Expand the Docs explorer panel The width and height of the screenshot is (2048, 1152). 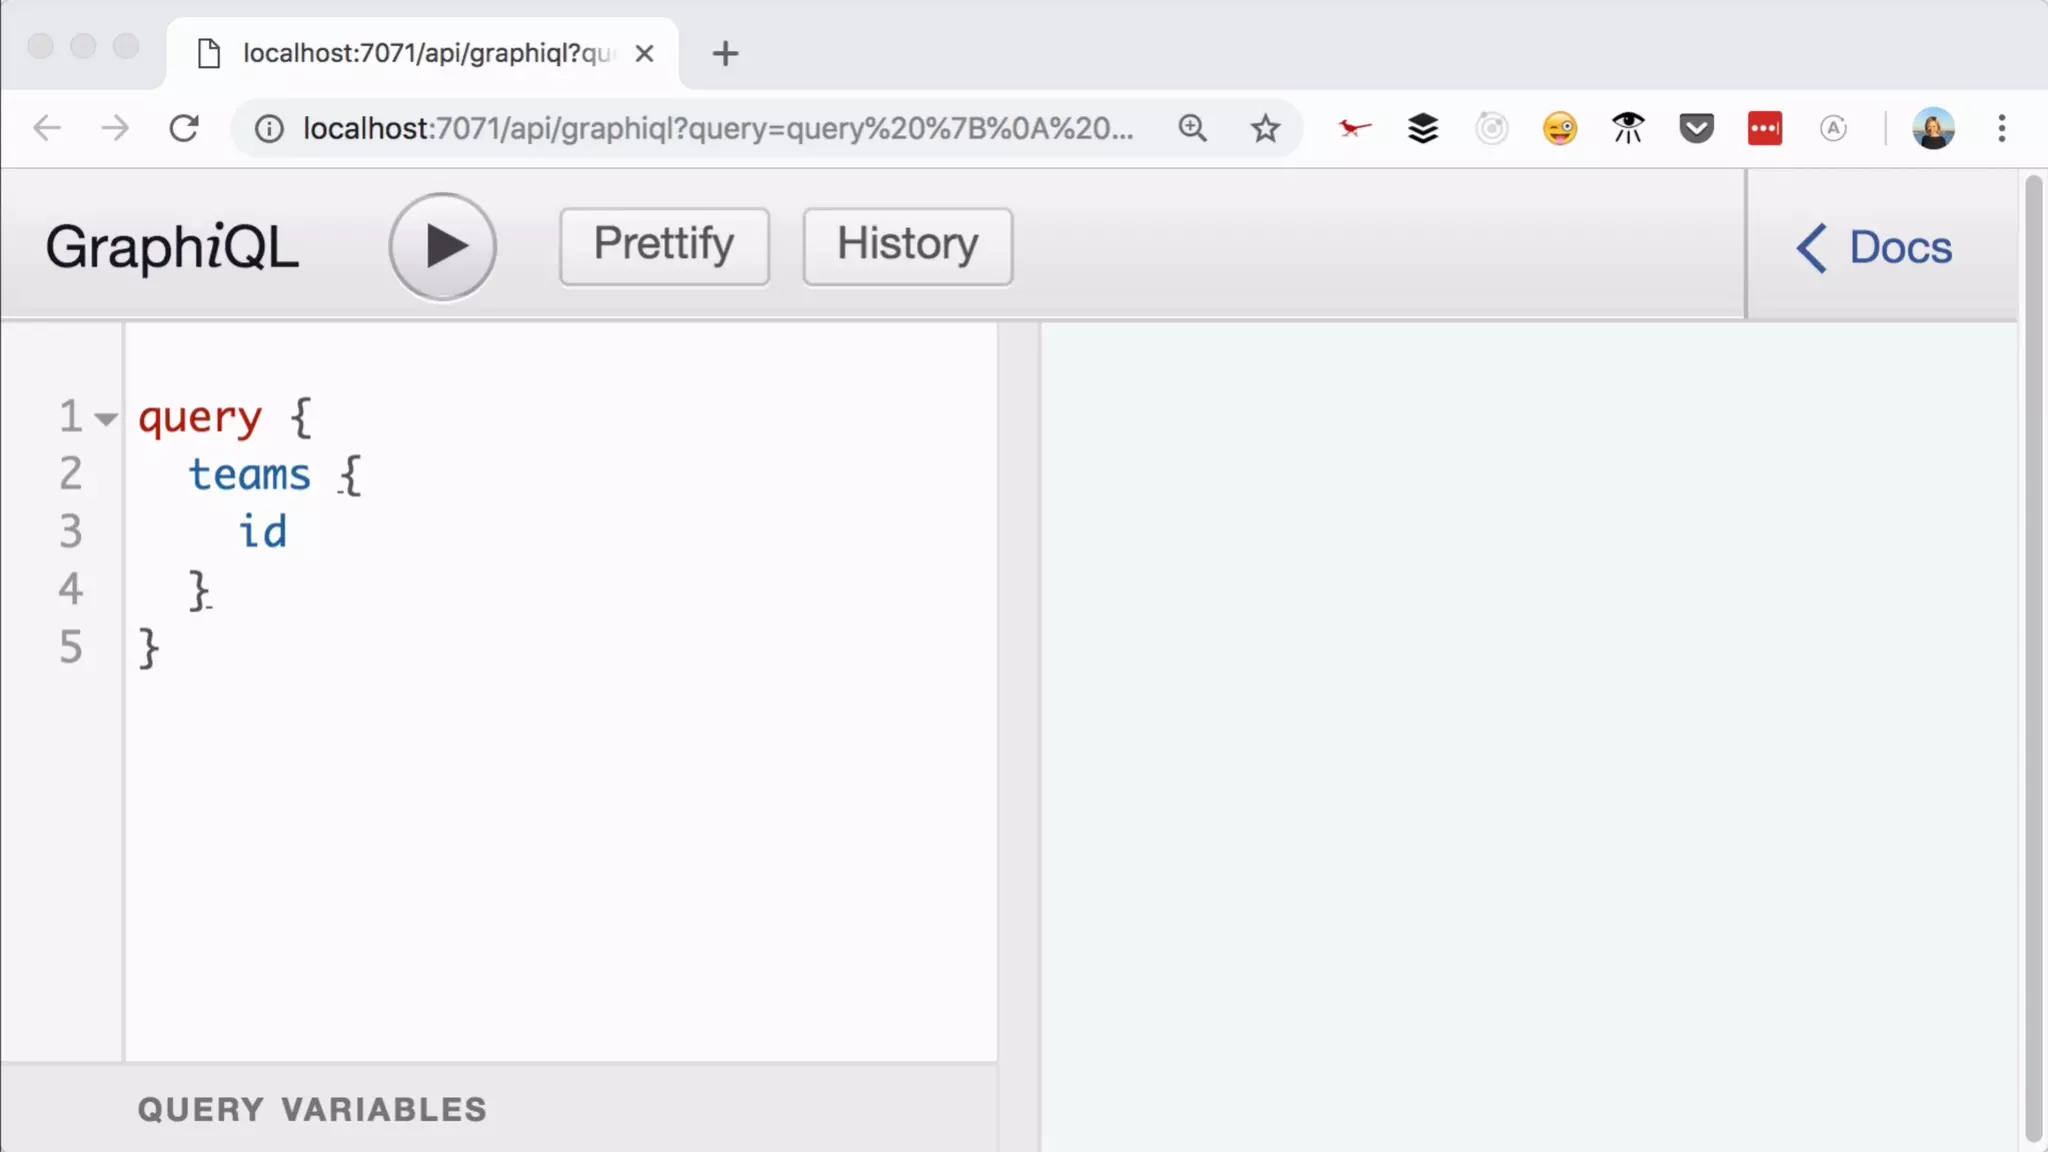pyautogui.click(x=1875, y=247)
